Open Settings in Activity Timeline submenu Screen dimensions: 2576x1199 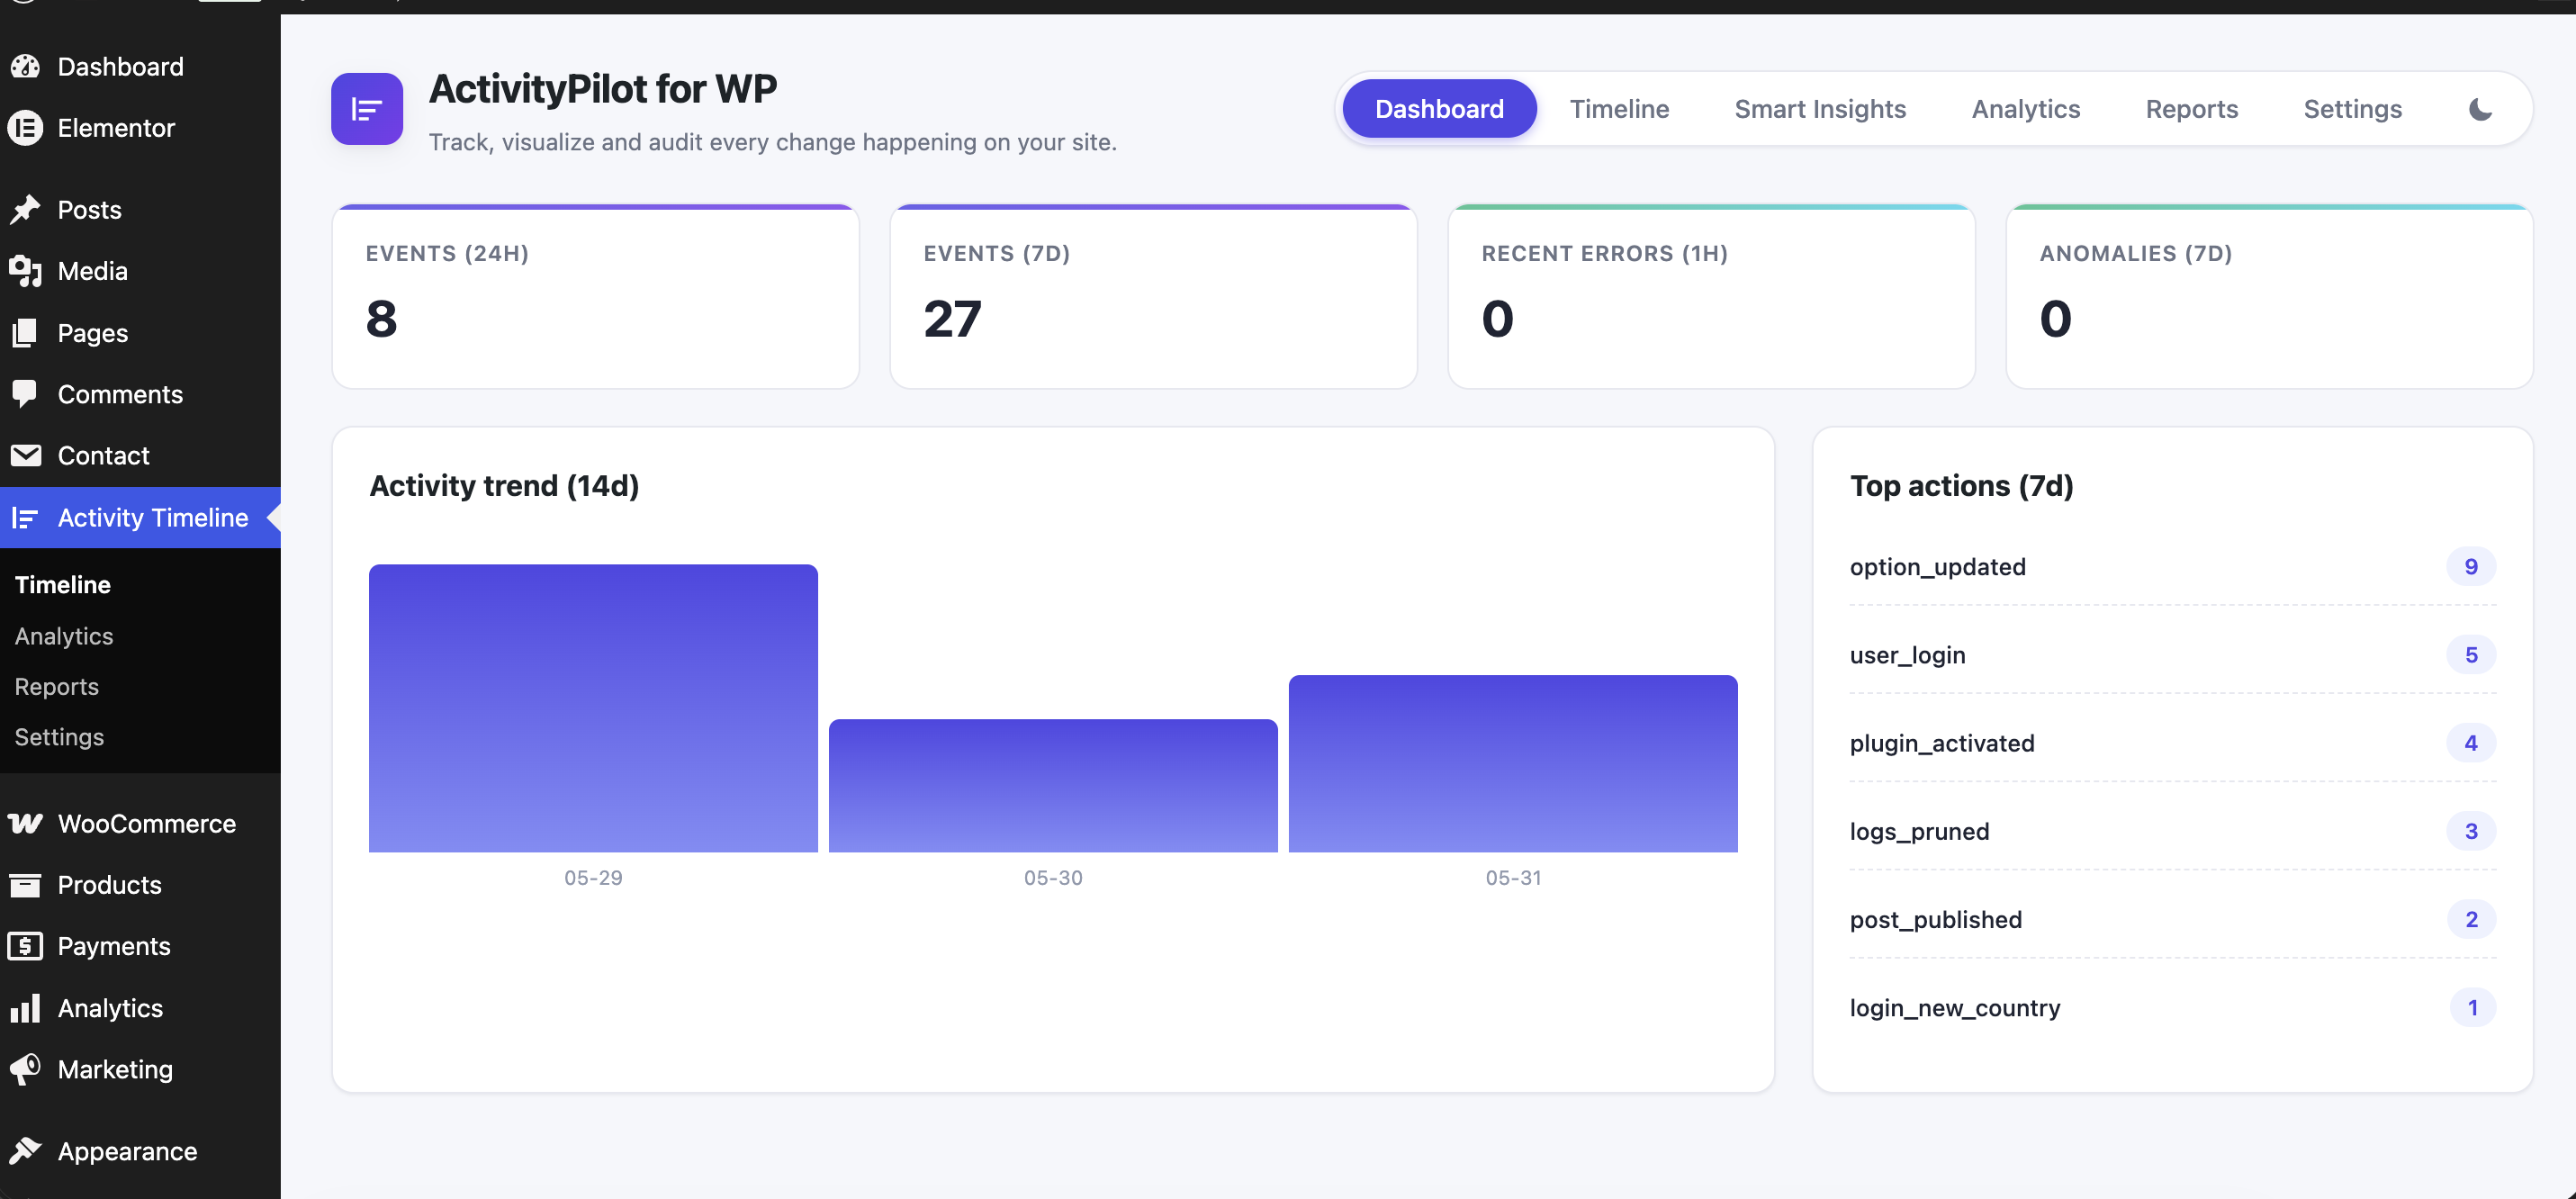[x=59, y=737]
